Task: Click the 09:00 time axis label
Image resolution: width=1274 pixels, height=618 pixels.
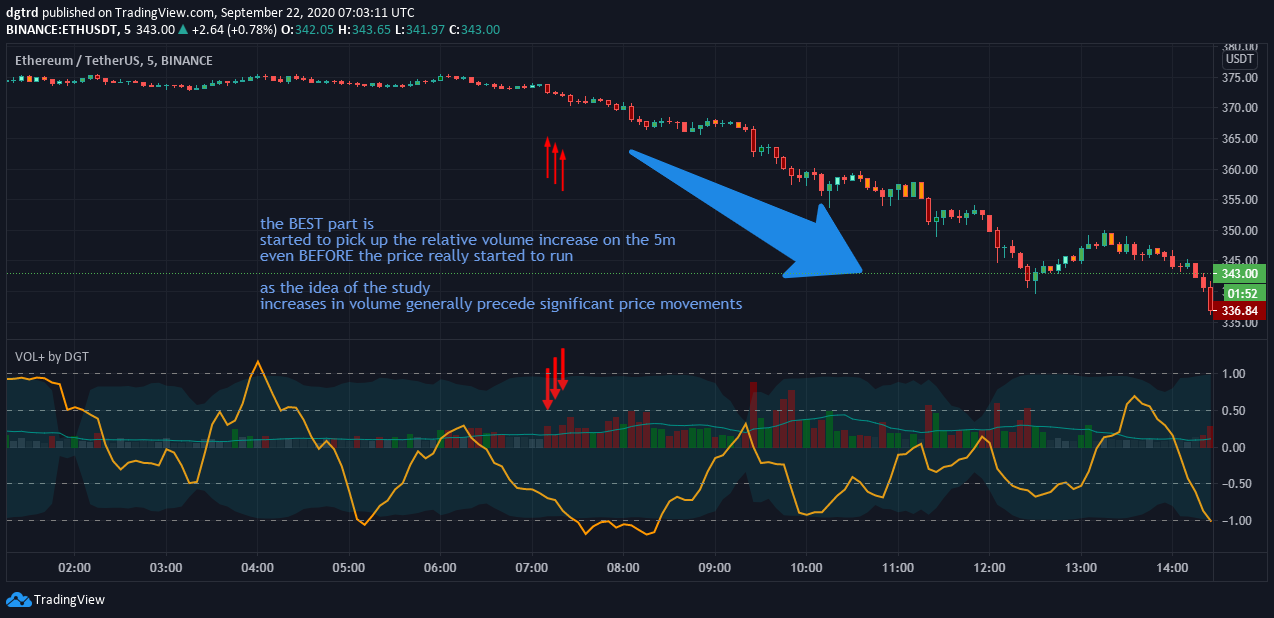Action: 715,568
